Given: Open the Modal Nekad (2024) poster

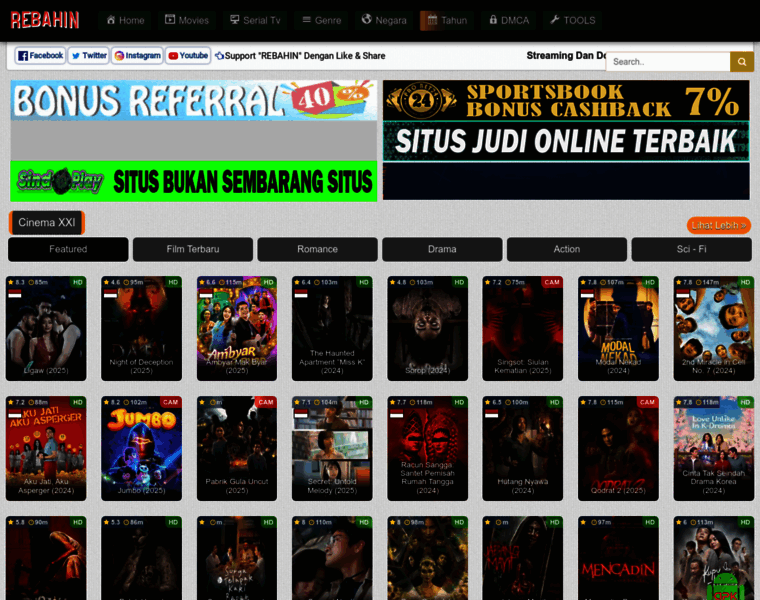Looking at the screenshot, I should [618, 329].
